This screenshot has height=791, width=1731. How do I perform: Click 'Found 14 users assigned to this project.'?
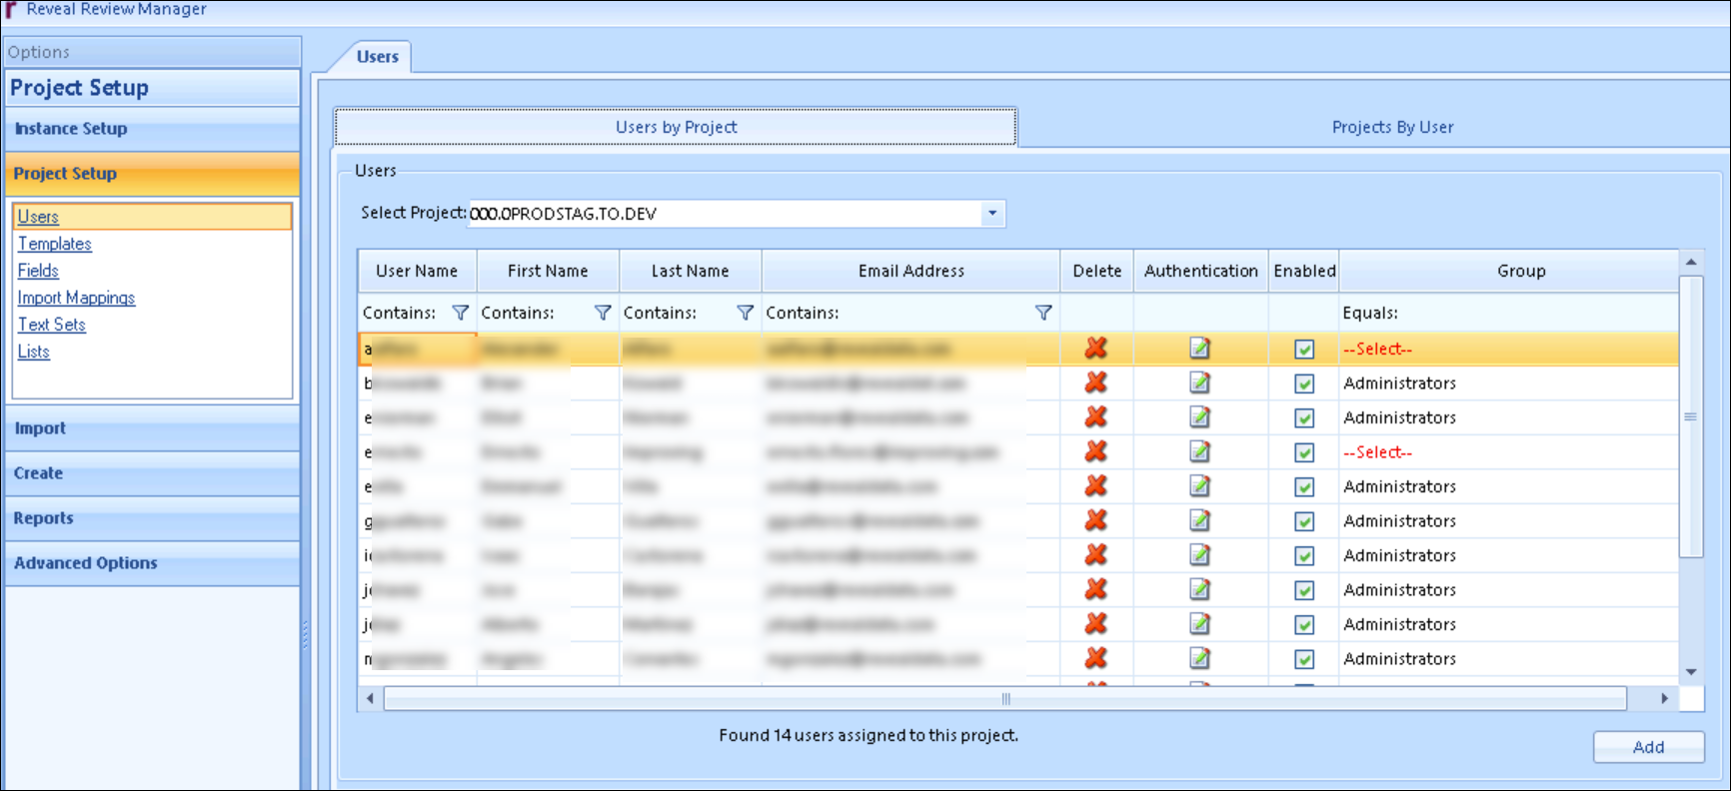click(x=868, y=735)
